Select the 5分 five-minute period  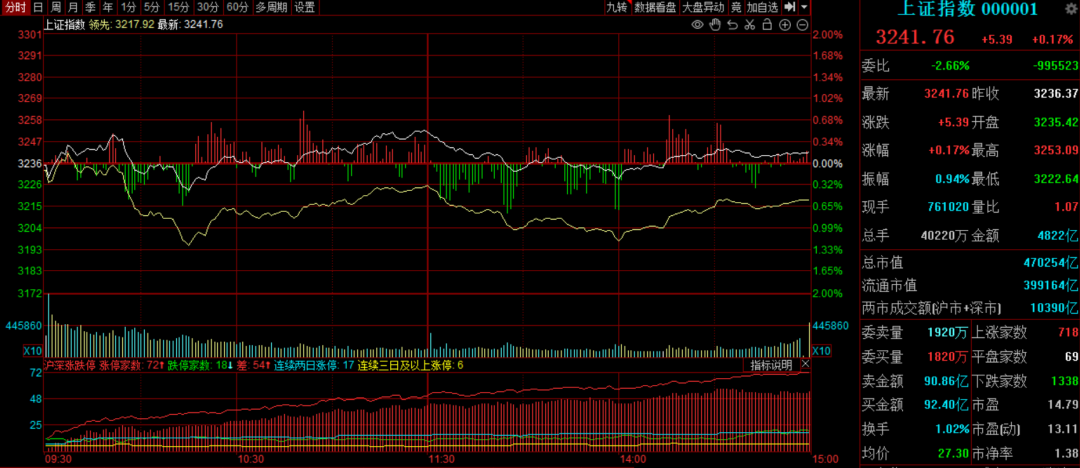tap(152, 8)
